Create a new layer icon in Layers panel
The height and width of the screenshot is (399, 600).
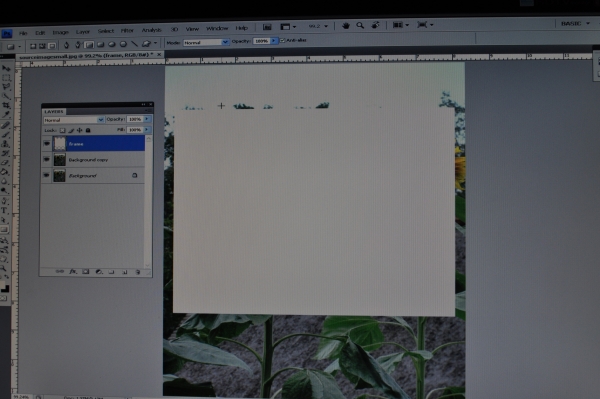point(125,272)
